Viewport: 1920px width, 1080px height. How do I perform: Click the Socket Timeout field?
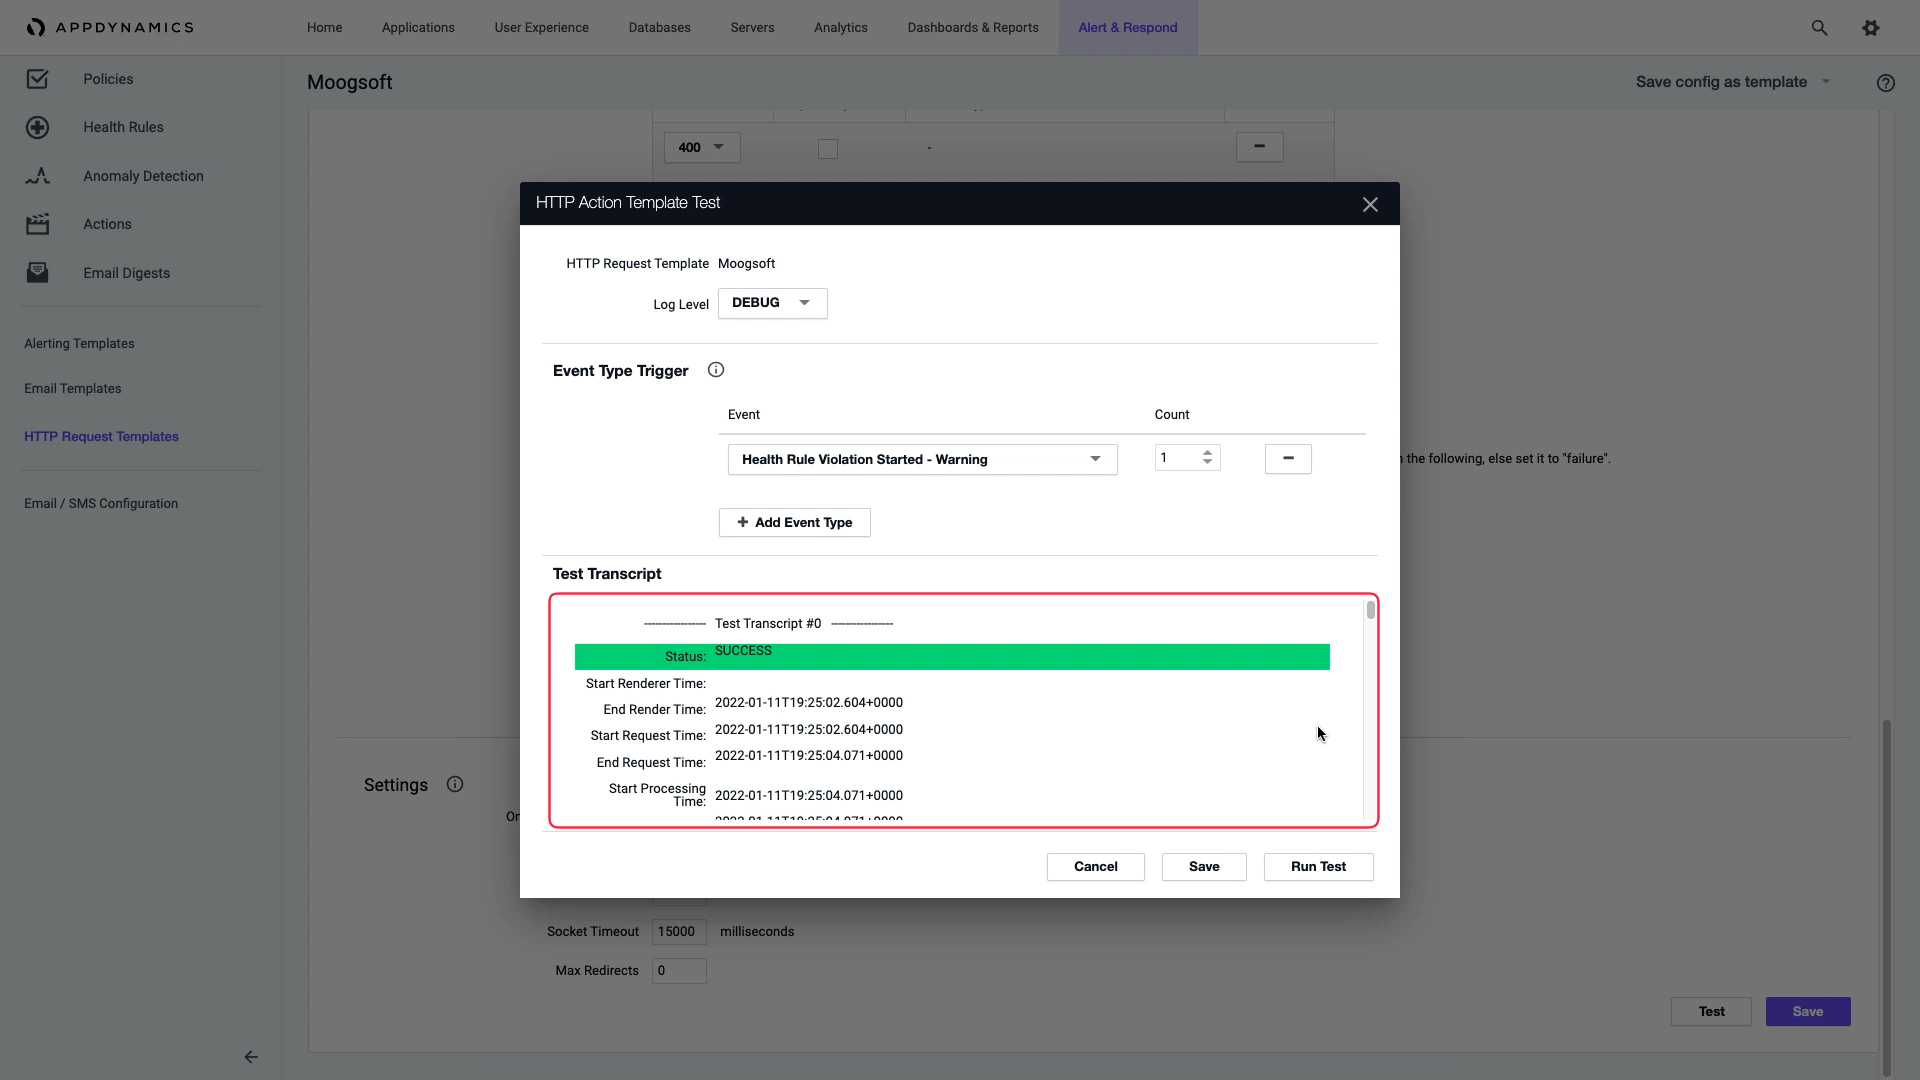point(679,932)
